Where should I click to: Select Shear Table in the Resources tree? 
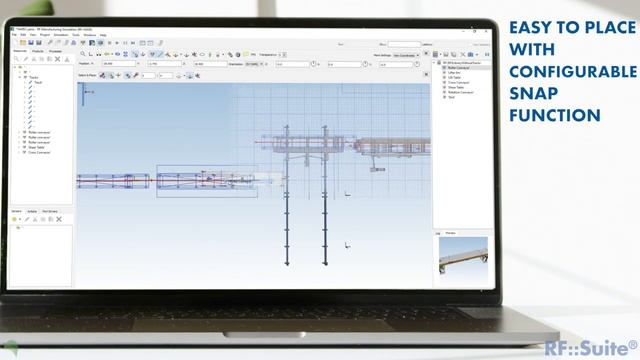click(x=36, y=147)
